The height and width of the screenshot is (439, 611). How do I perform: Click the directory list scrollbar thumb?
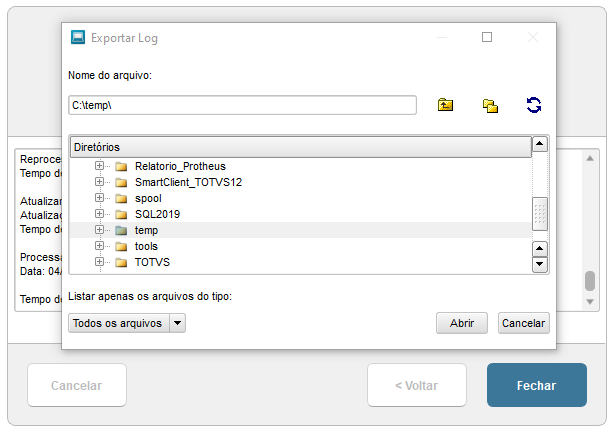[x=540, y=212]
